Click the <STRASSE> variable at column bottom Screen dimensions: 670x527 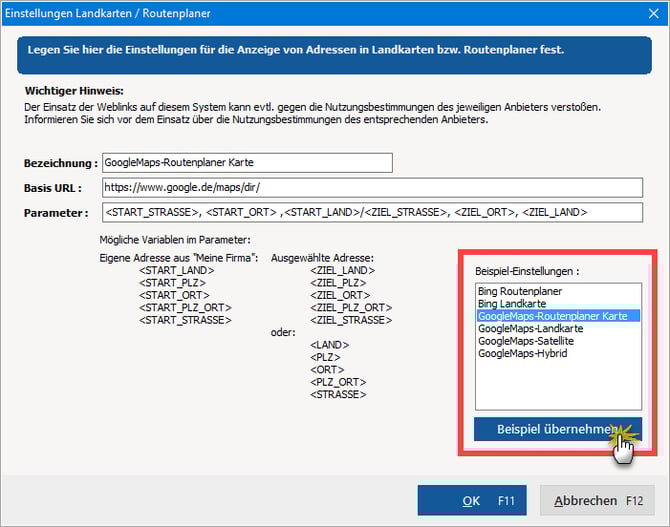coord(338,394)
